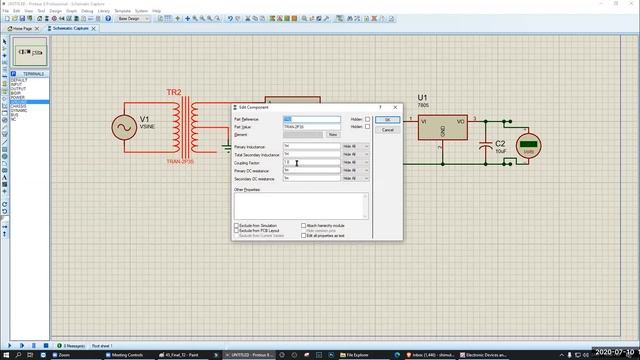Select the Selection arrow tool in left sidebar
640x360 pixels.
tap(4, 42)
